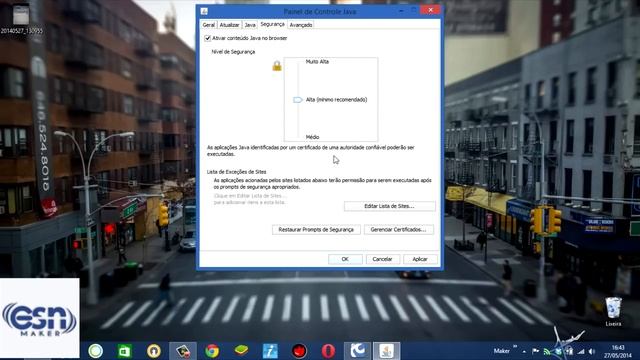Click the security level slider handle

point(298,100)
